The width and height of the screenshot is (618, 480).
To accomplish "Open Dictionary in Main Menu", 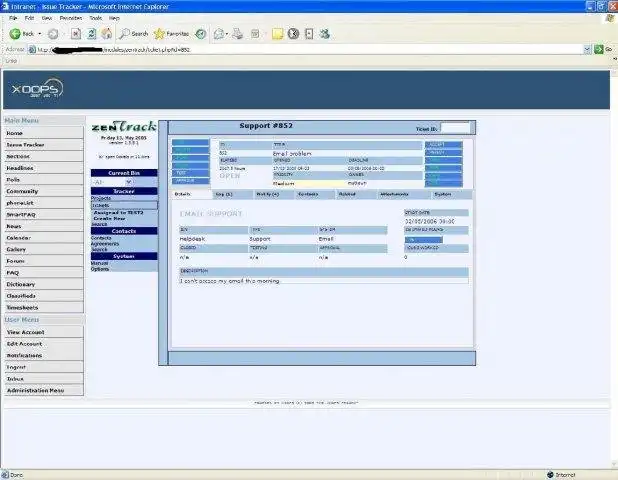I will pyautogui.click(x=44, y=284).
